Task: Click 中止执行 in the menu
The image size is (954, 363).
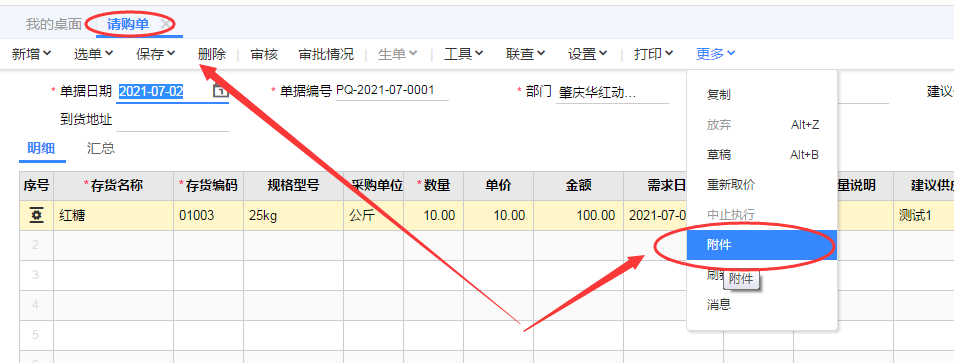Action: [762, 215]
